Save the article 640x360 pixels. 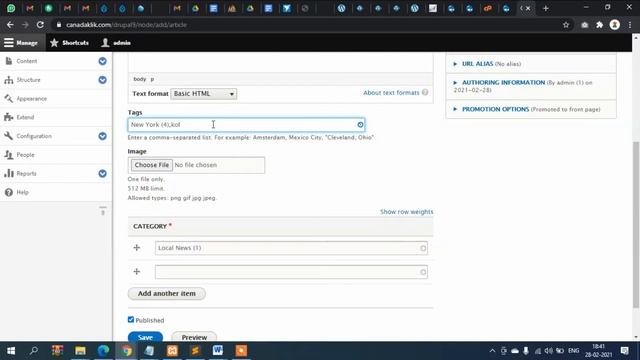145,337
